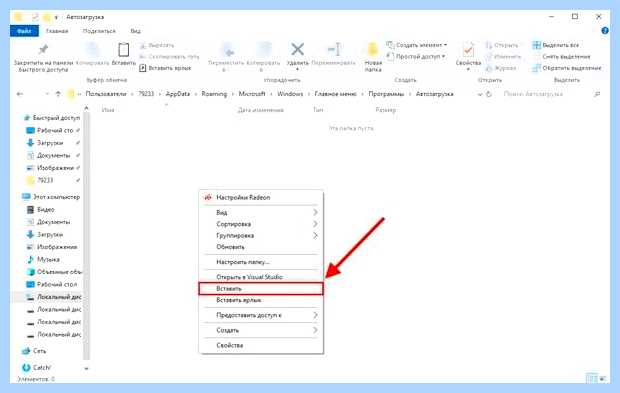
Task: Expand the Группировка submenu arrow
Action: click(315, 236)
